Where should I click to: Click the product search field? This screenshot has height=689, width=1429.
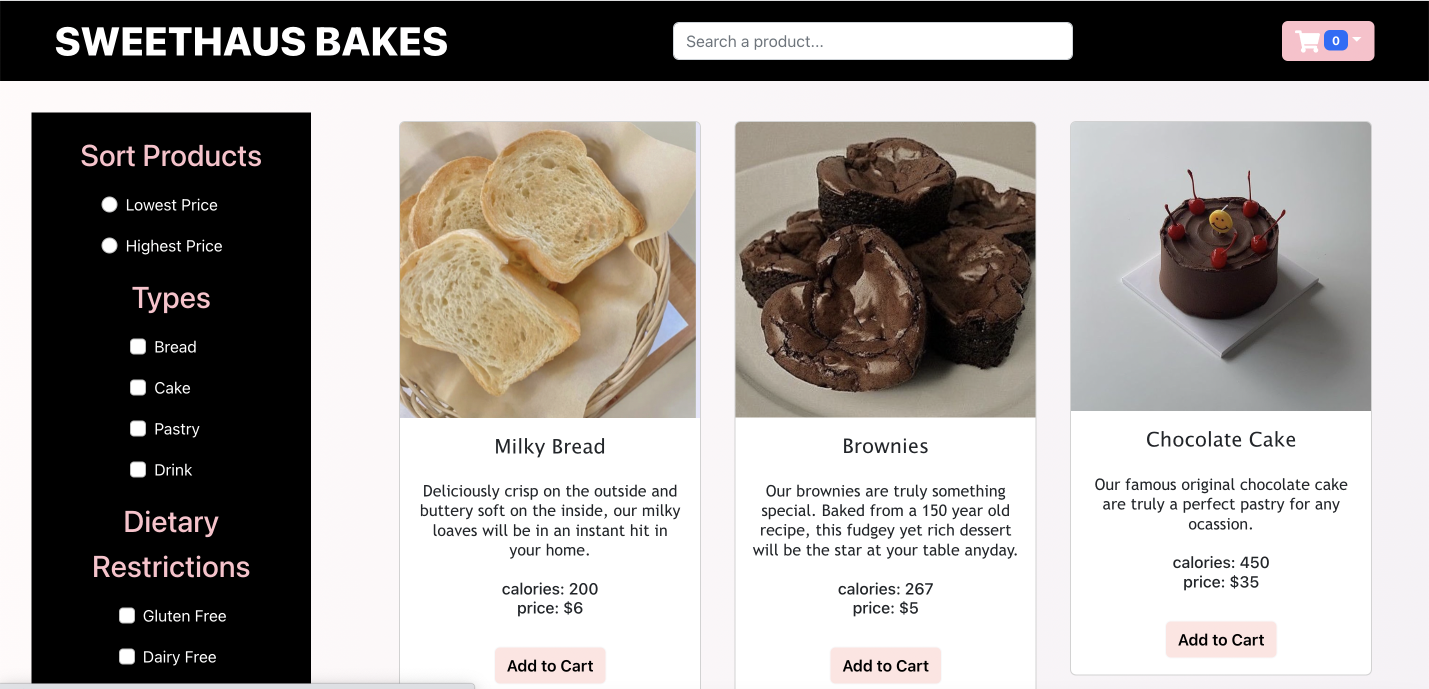(x=872, y=42)
